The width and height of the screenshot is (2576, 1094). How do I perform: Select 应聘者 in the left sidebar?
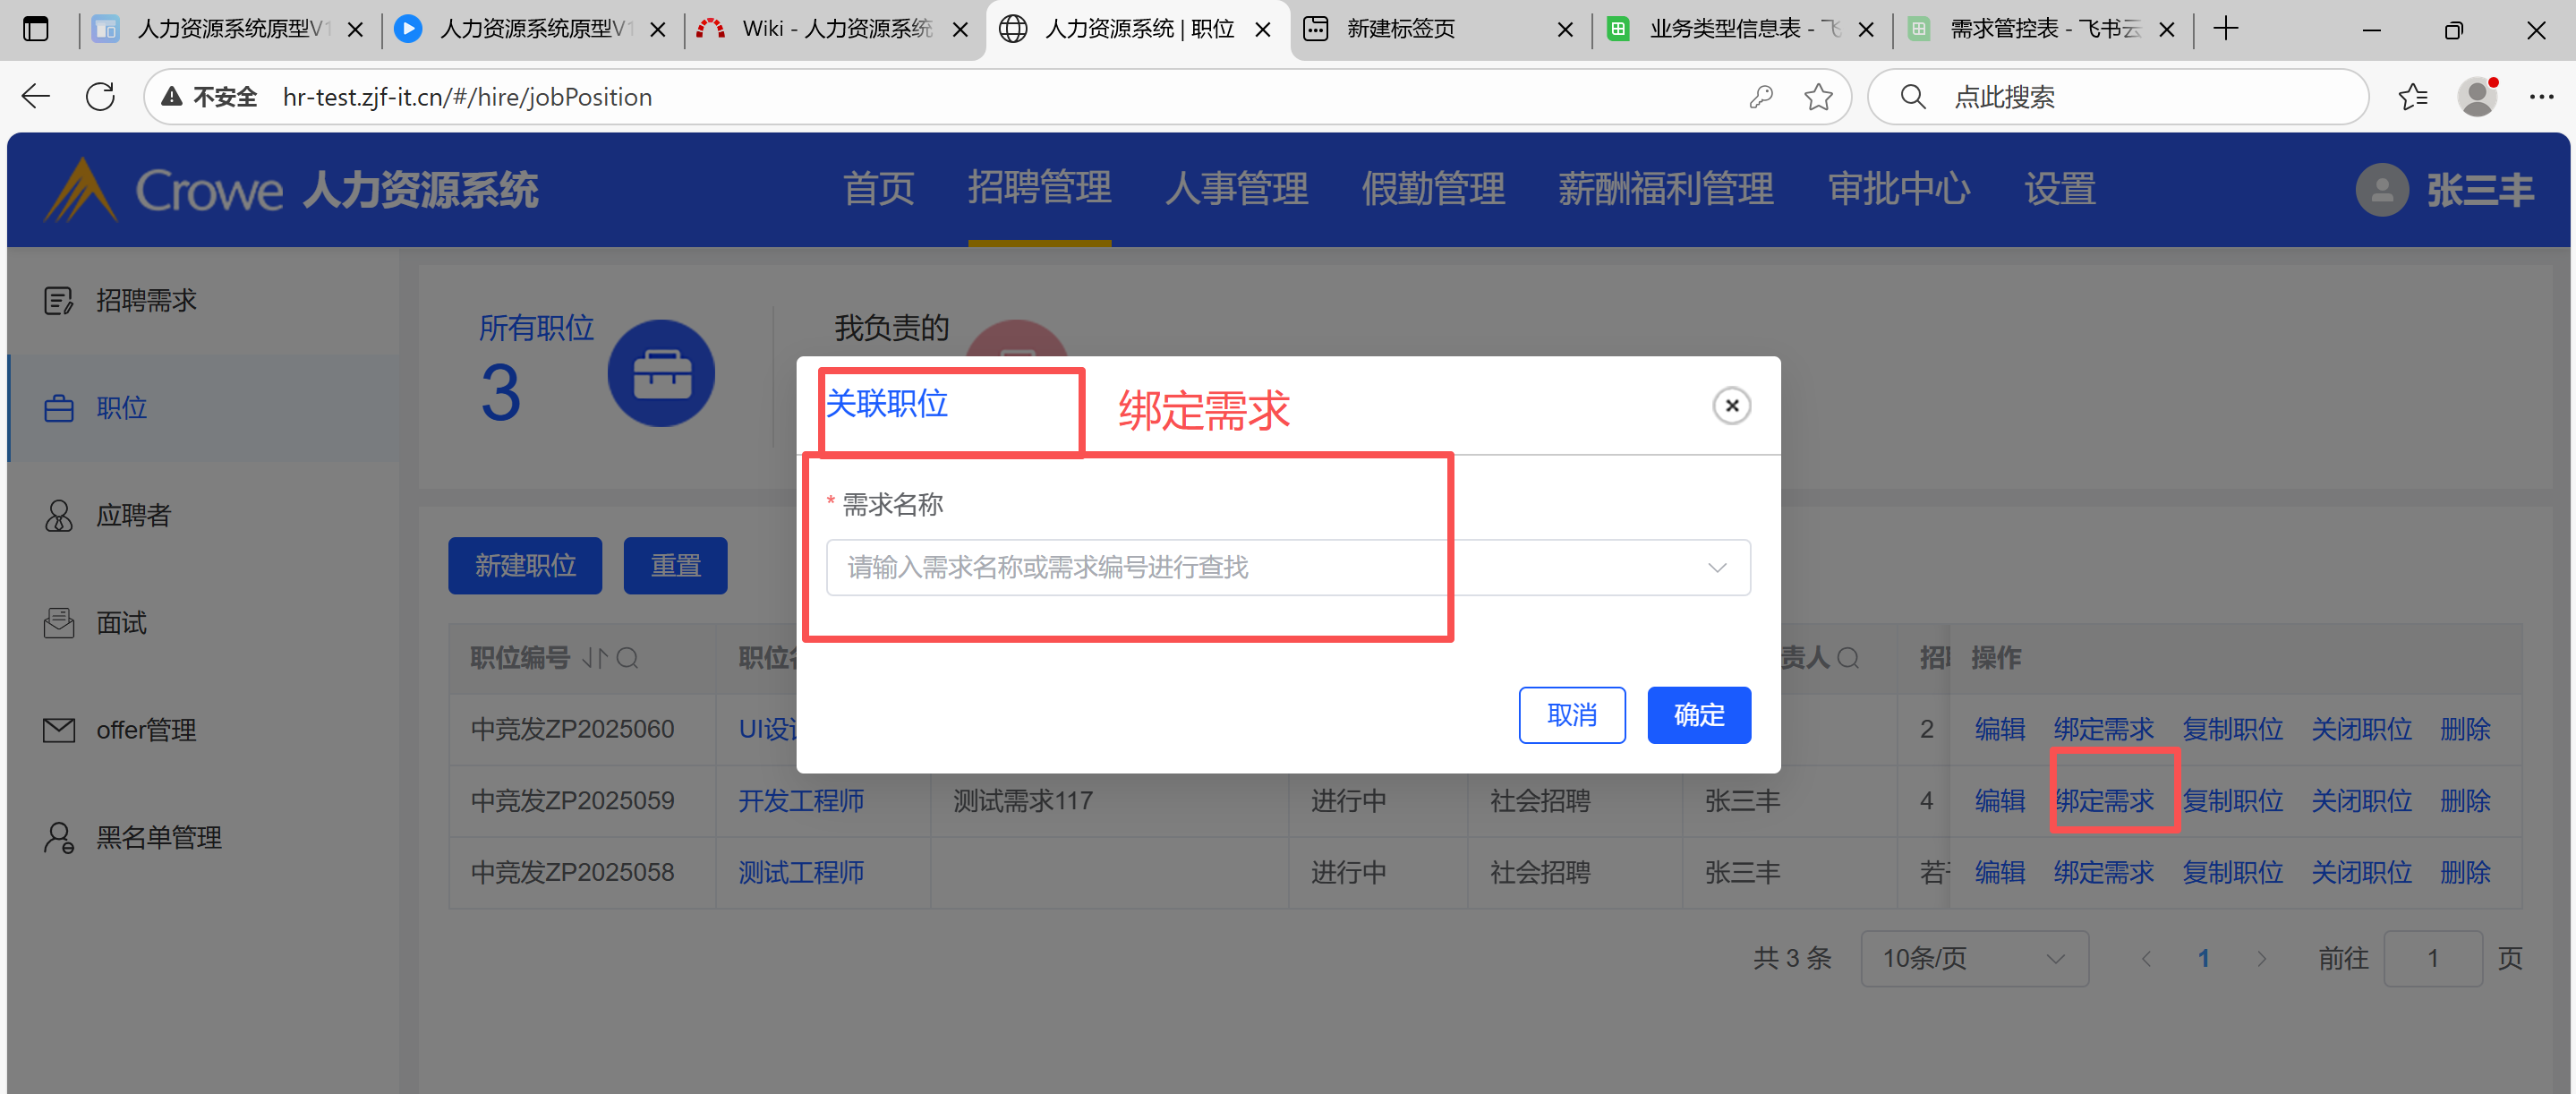[x=133, y=515]
